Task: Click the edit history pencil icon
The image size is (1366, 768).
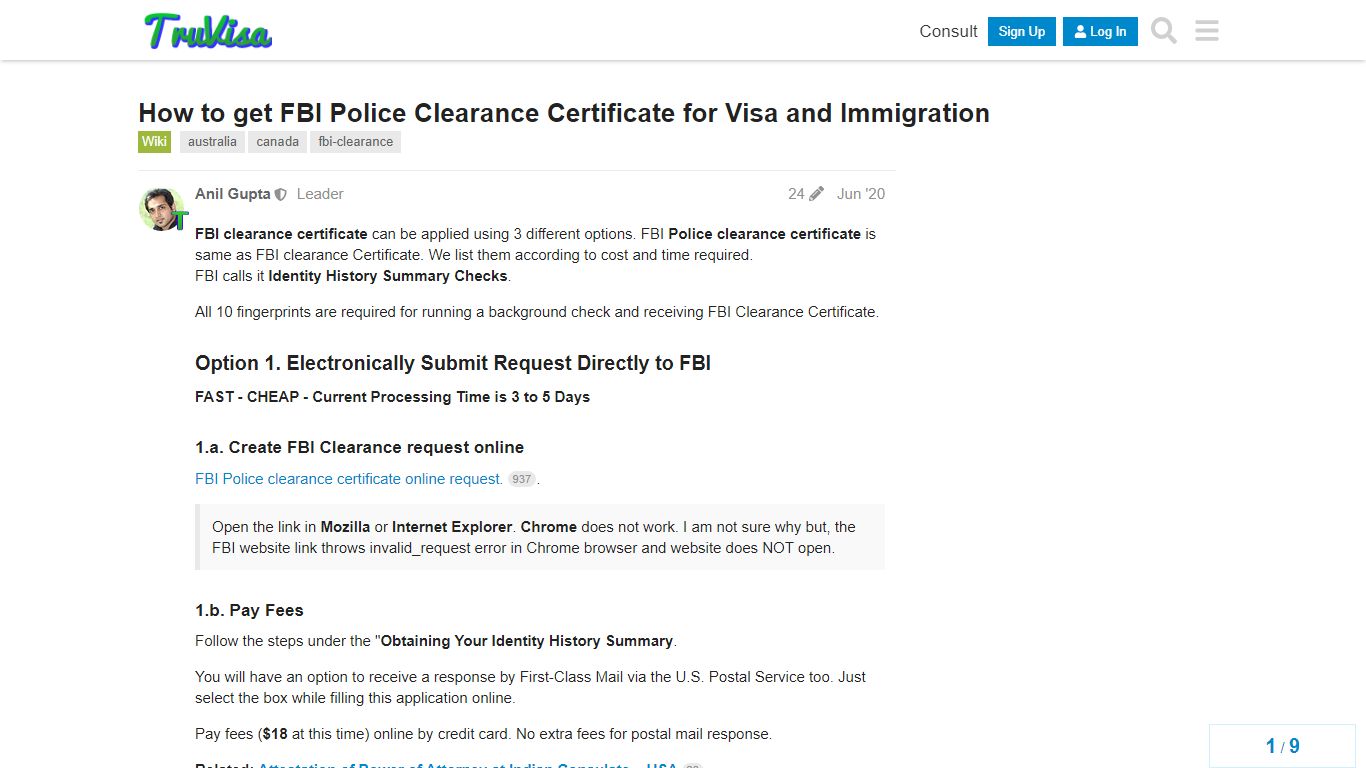Action: point(816,194)
